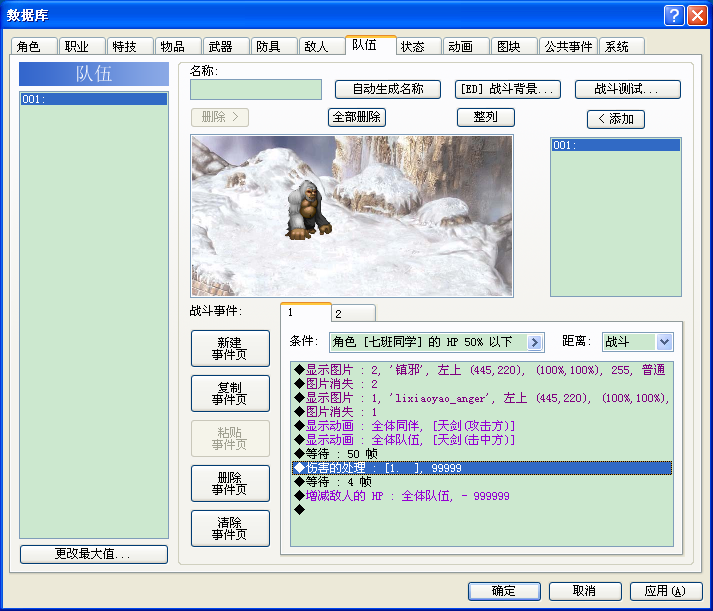Select battle event page tab 2
The image size is (713, 611).
click(x=353, y=314)
